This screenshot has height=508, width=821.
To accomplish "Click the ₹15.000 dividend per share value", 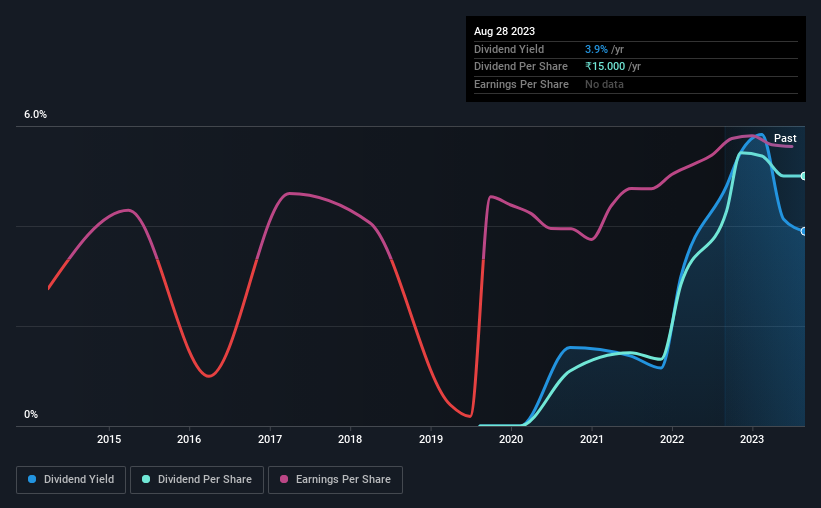I will [x=605, y=67].
